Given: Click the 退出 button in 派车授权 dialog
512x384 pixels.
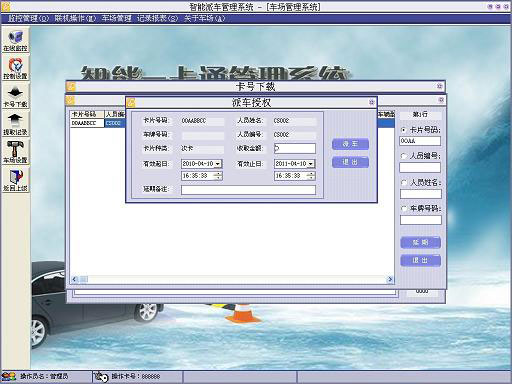Looking at the screenshot, I should point(350,162).
